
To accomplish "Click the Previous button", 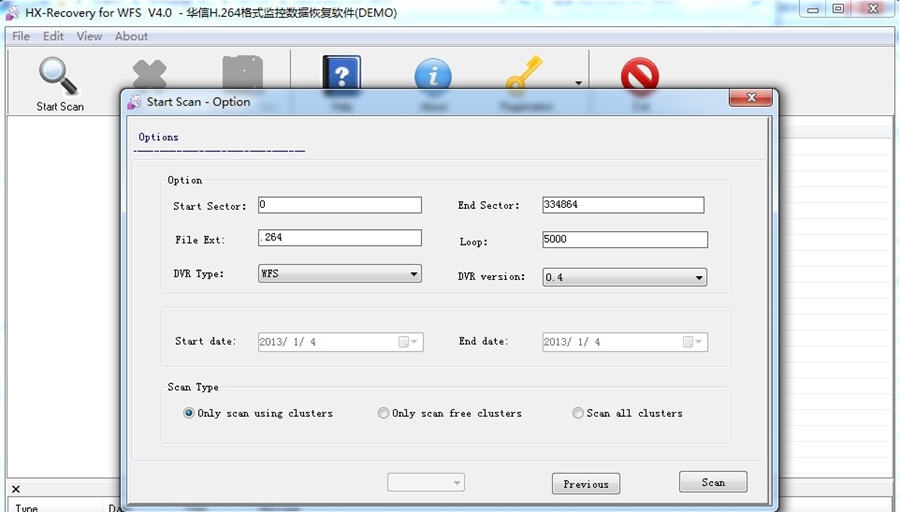I will pos(586,484).
